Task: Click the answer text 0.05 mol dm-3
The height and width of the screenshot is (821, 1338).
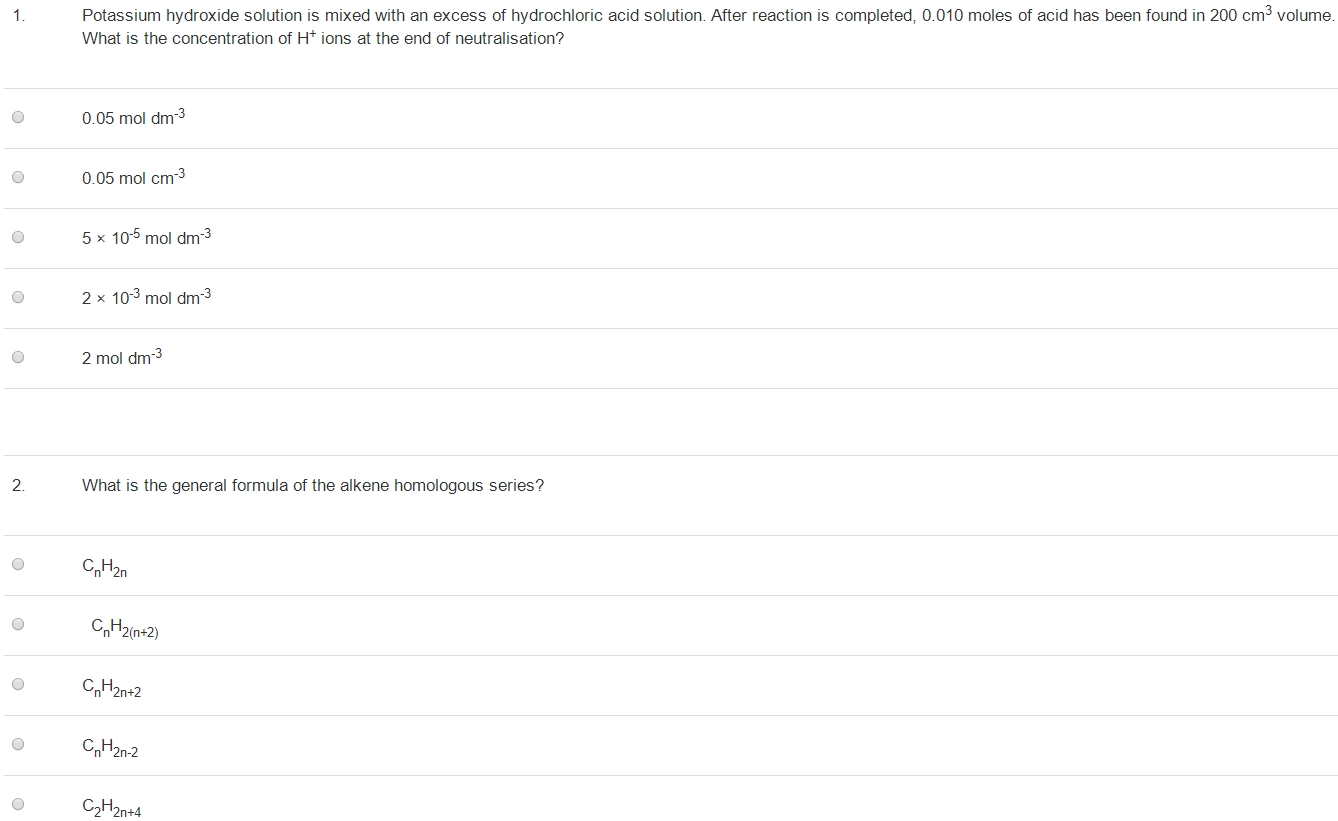Action: (134, 117)
